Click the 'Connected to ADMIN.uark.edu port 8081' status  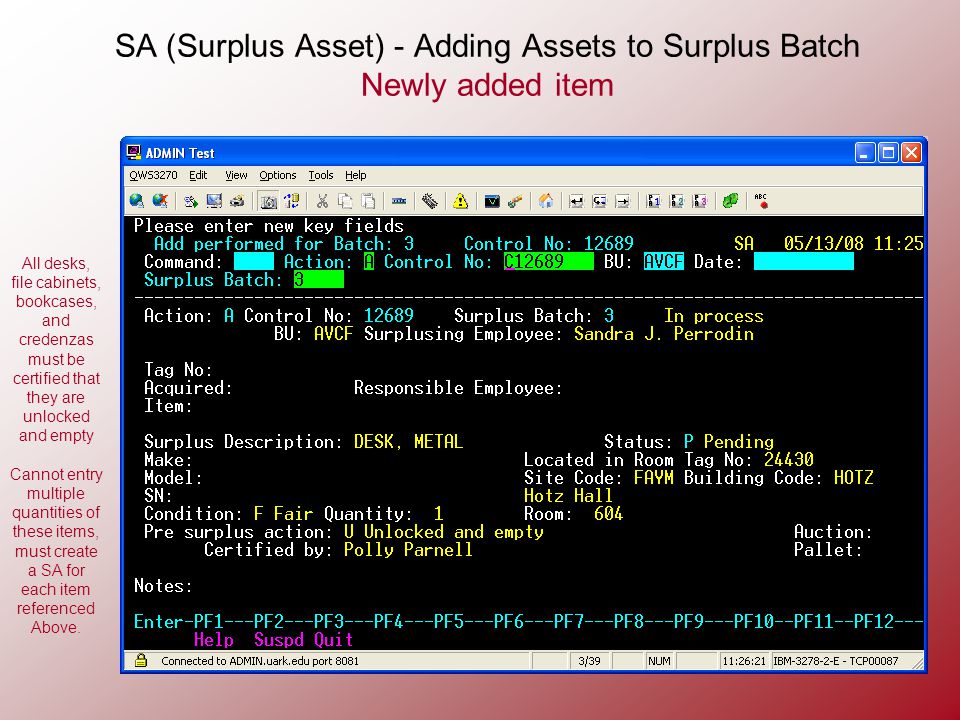260,661
